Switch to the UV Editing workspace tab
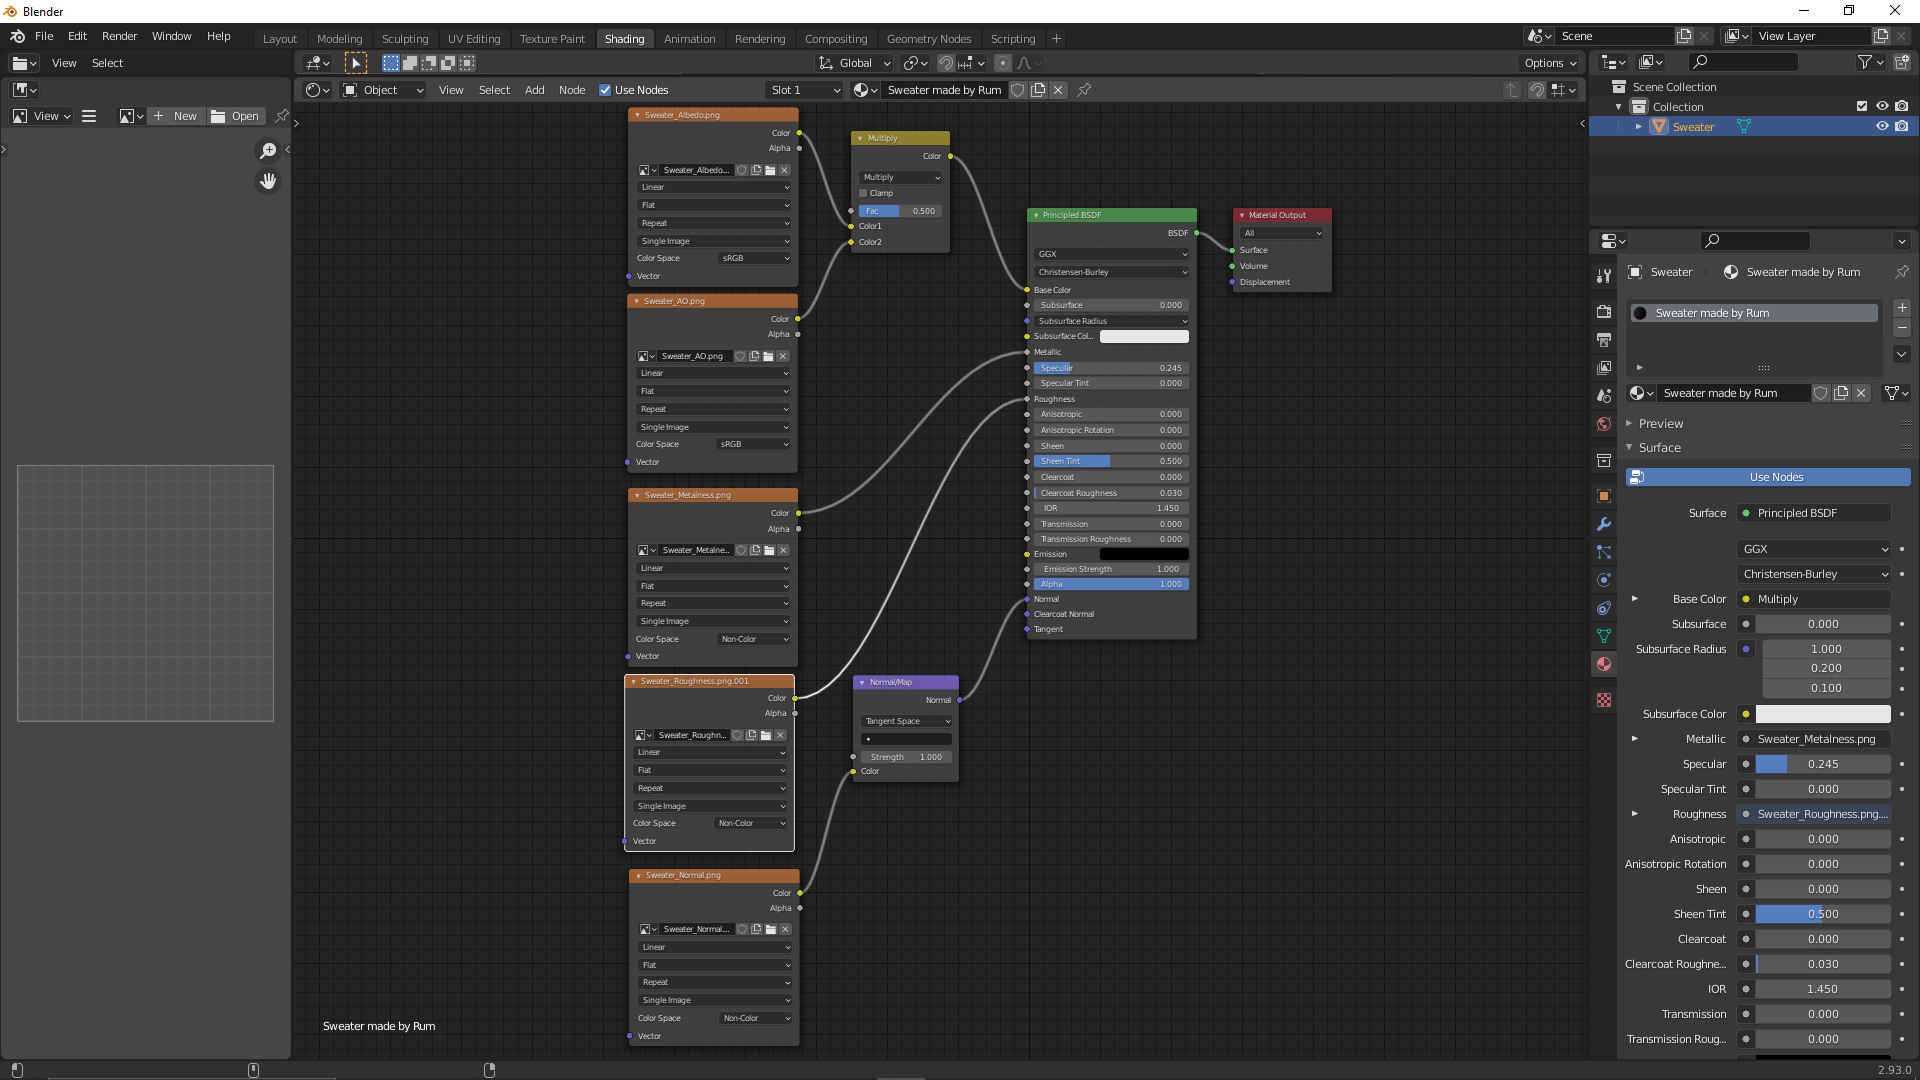 (x=474, y=39)
